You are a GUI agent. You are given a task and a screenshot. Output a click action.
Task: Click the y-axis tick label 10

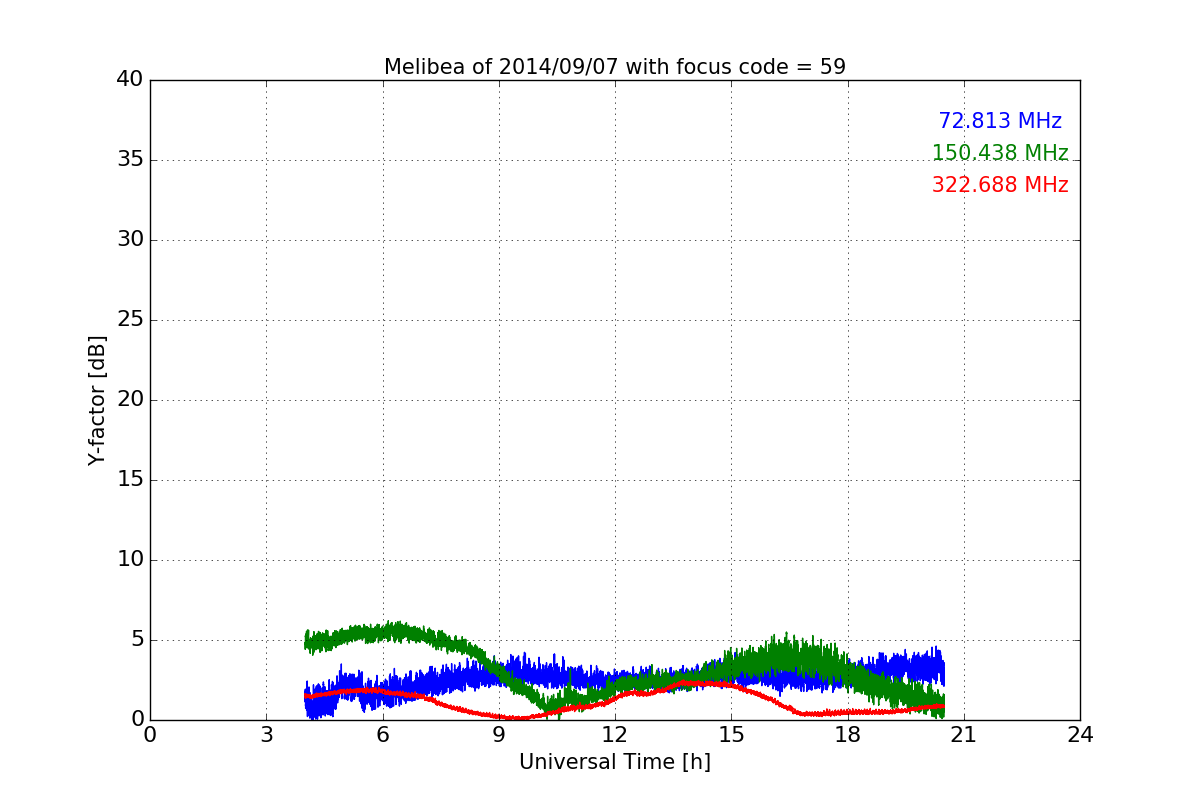(x=130, y=560)
